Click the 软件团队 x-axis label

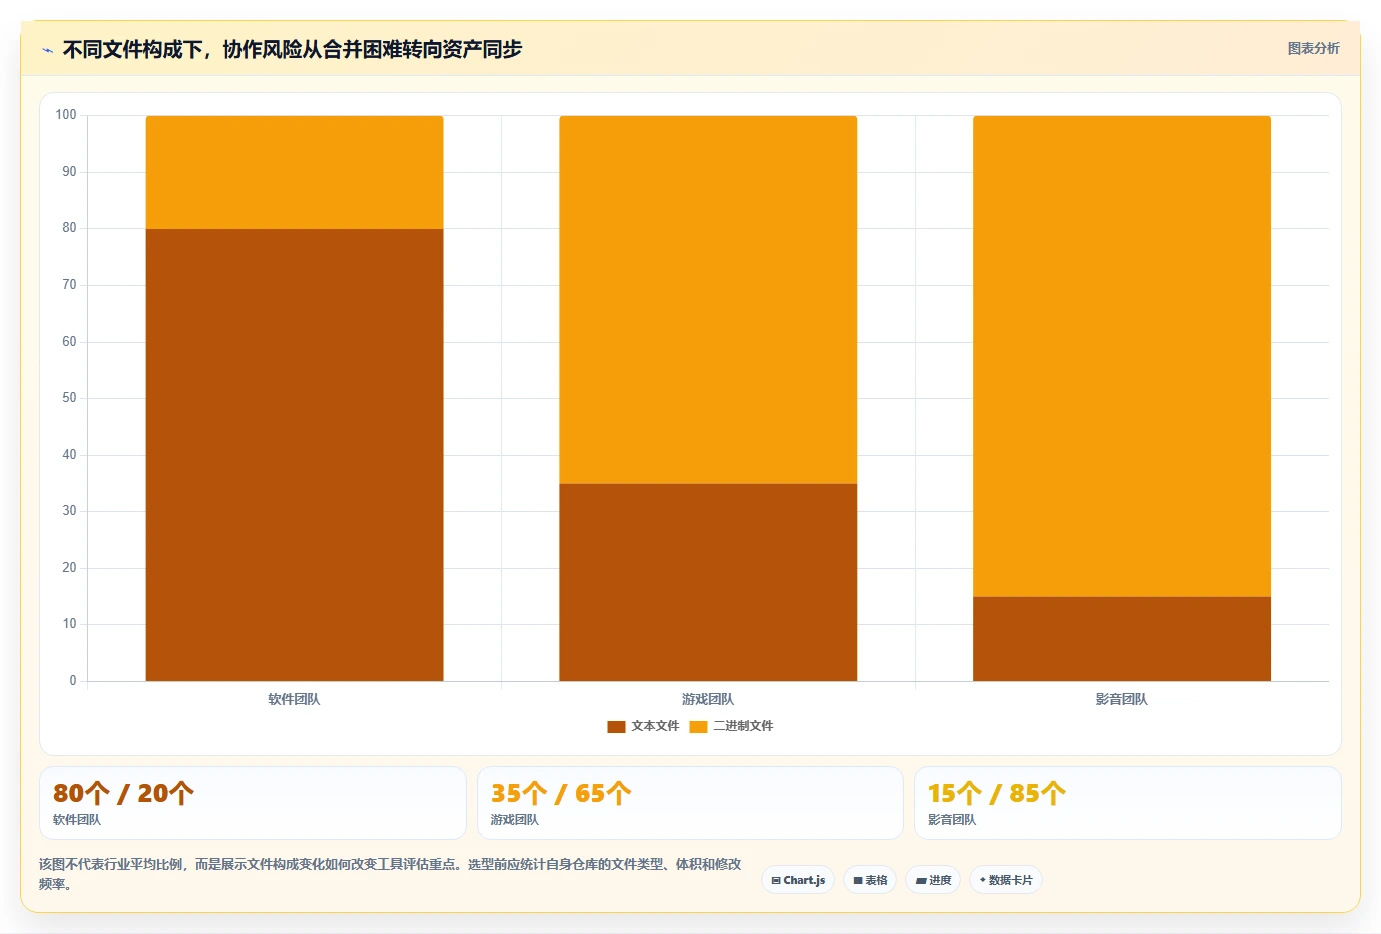[294, 699]
